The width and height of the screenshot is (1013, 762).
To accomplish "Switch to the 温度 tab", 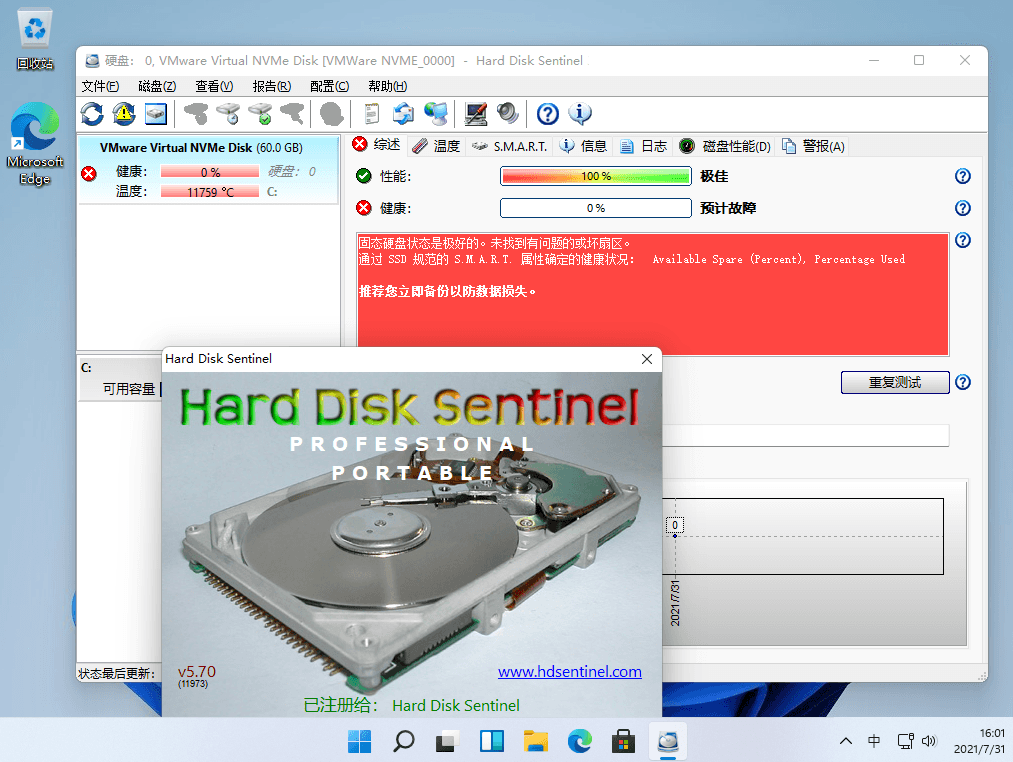I will pos(436,146).
